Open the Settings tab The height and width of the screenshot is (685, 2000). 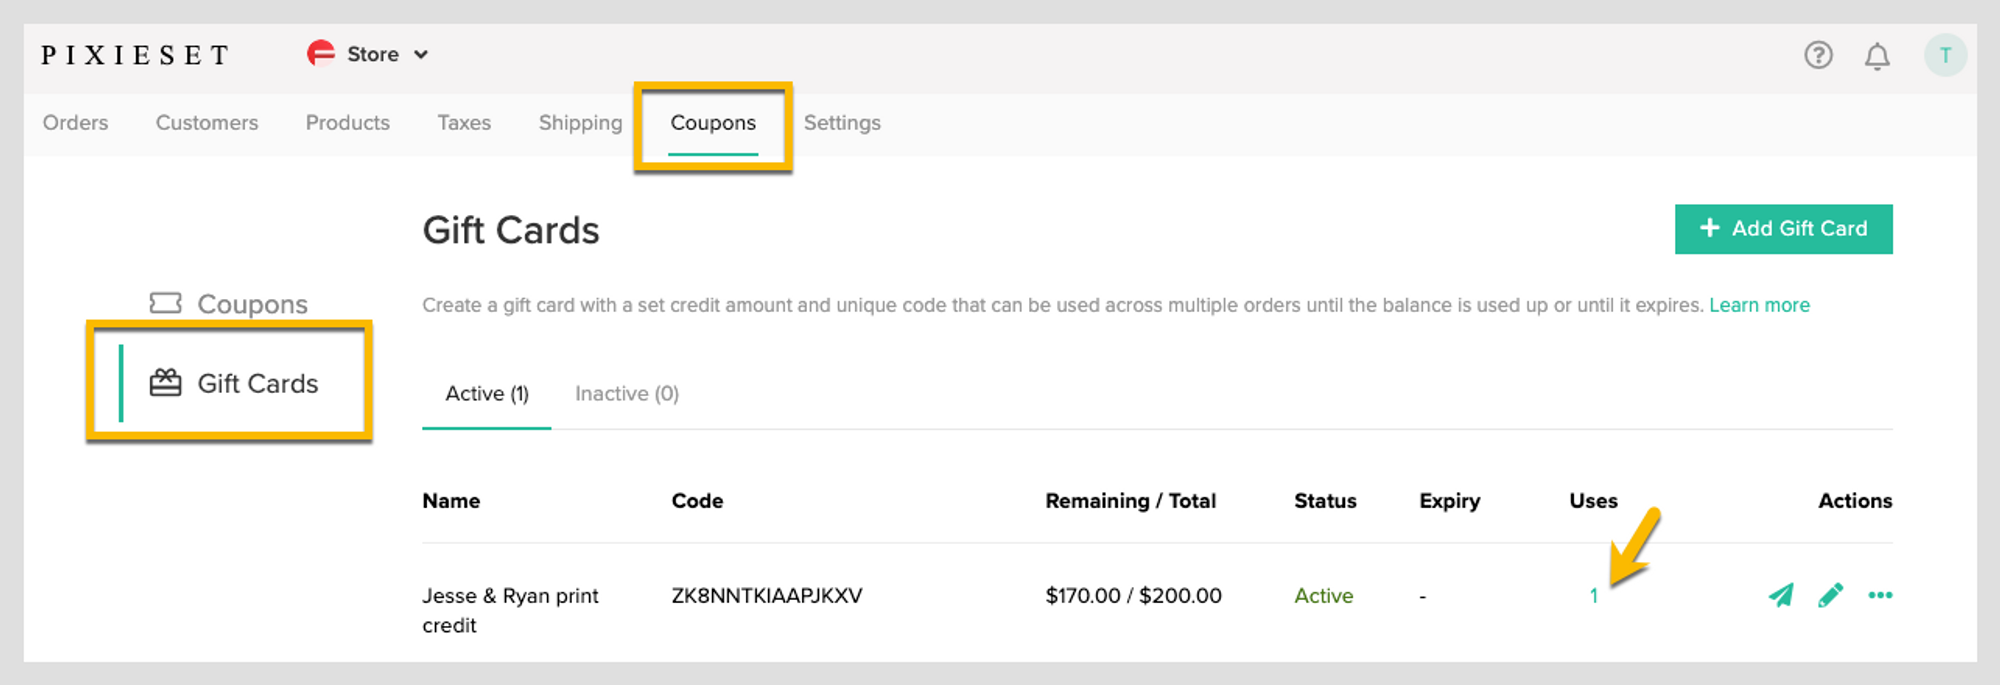pyautogui.click(x=842, y=123)
